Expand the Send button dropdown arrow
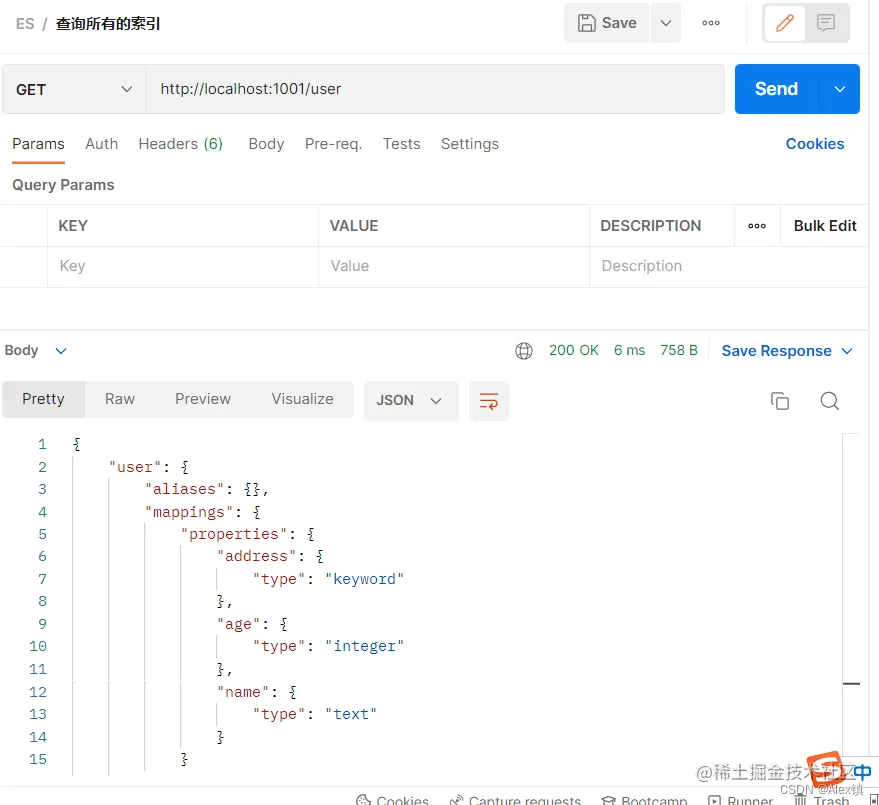 pos(839,89)
